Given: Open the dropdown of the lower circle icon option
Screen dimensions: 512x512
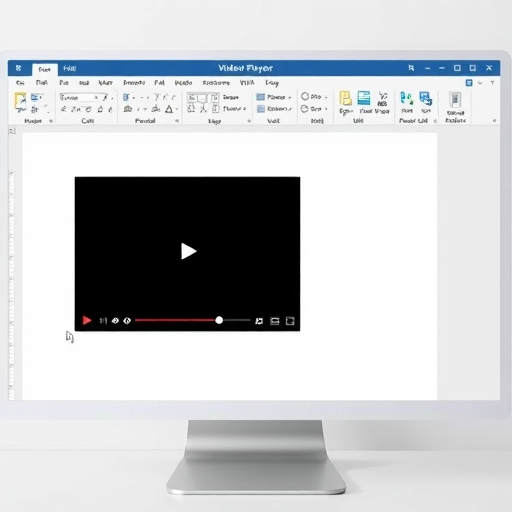Looking at the screenshot, I should pos(326,109).
